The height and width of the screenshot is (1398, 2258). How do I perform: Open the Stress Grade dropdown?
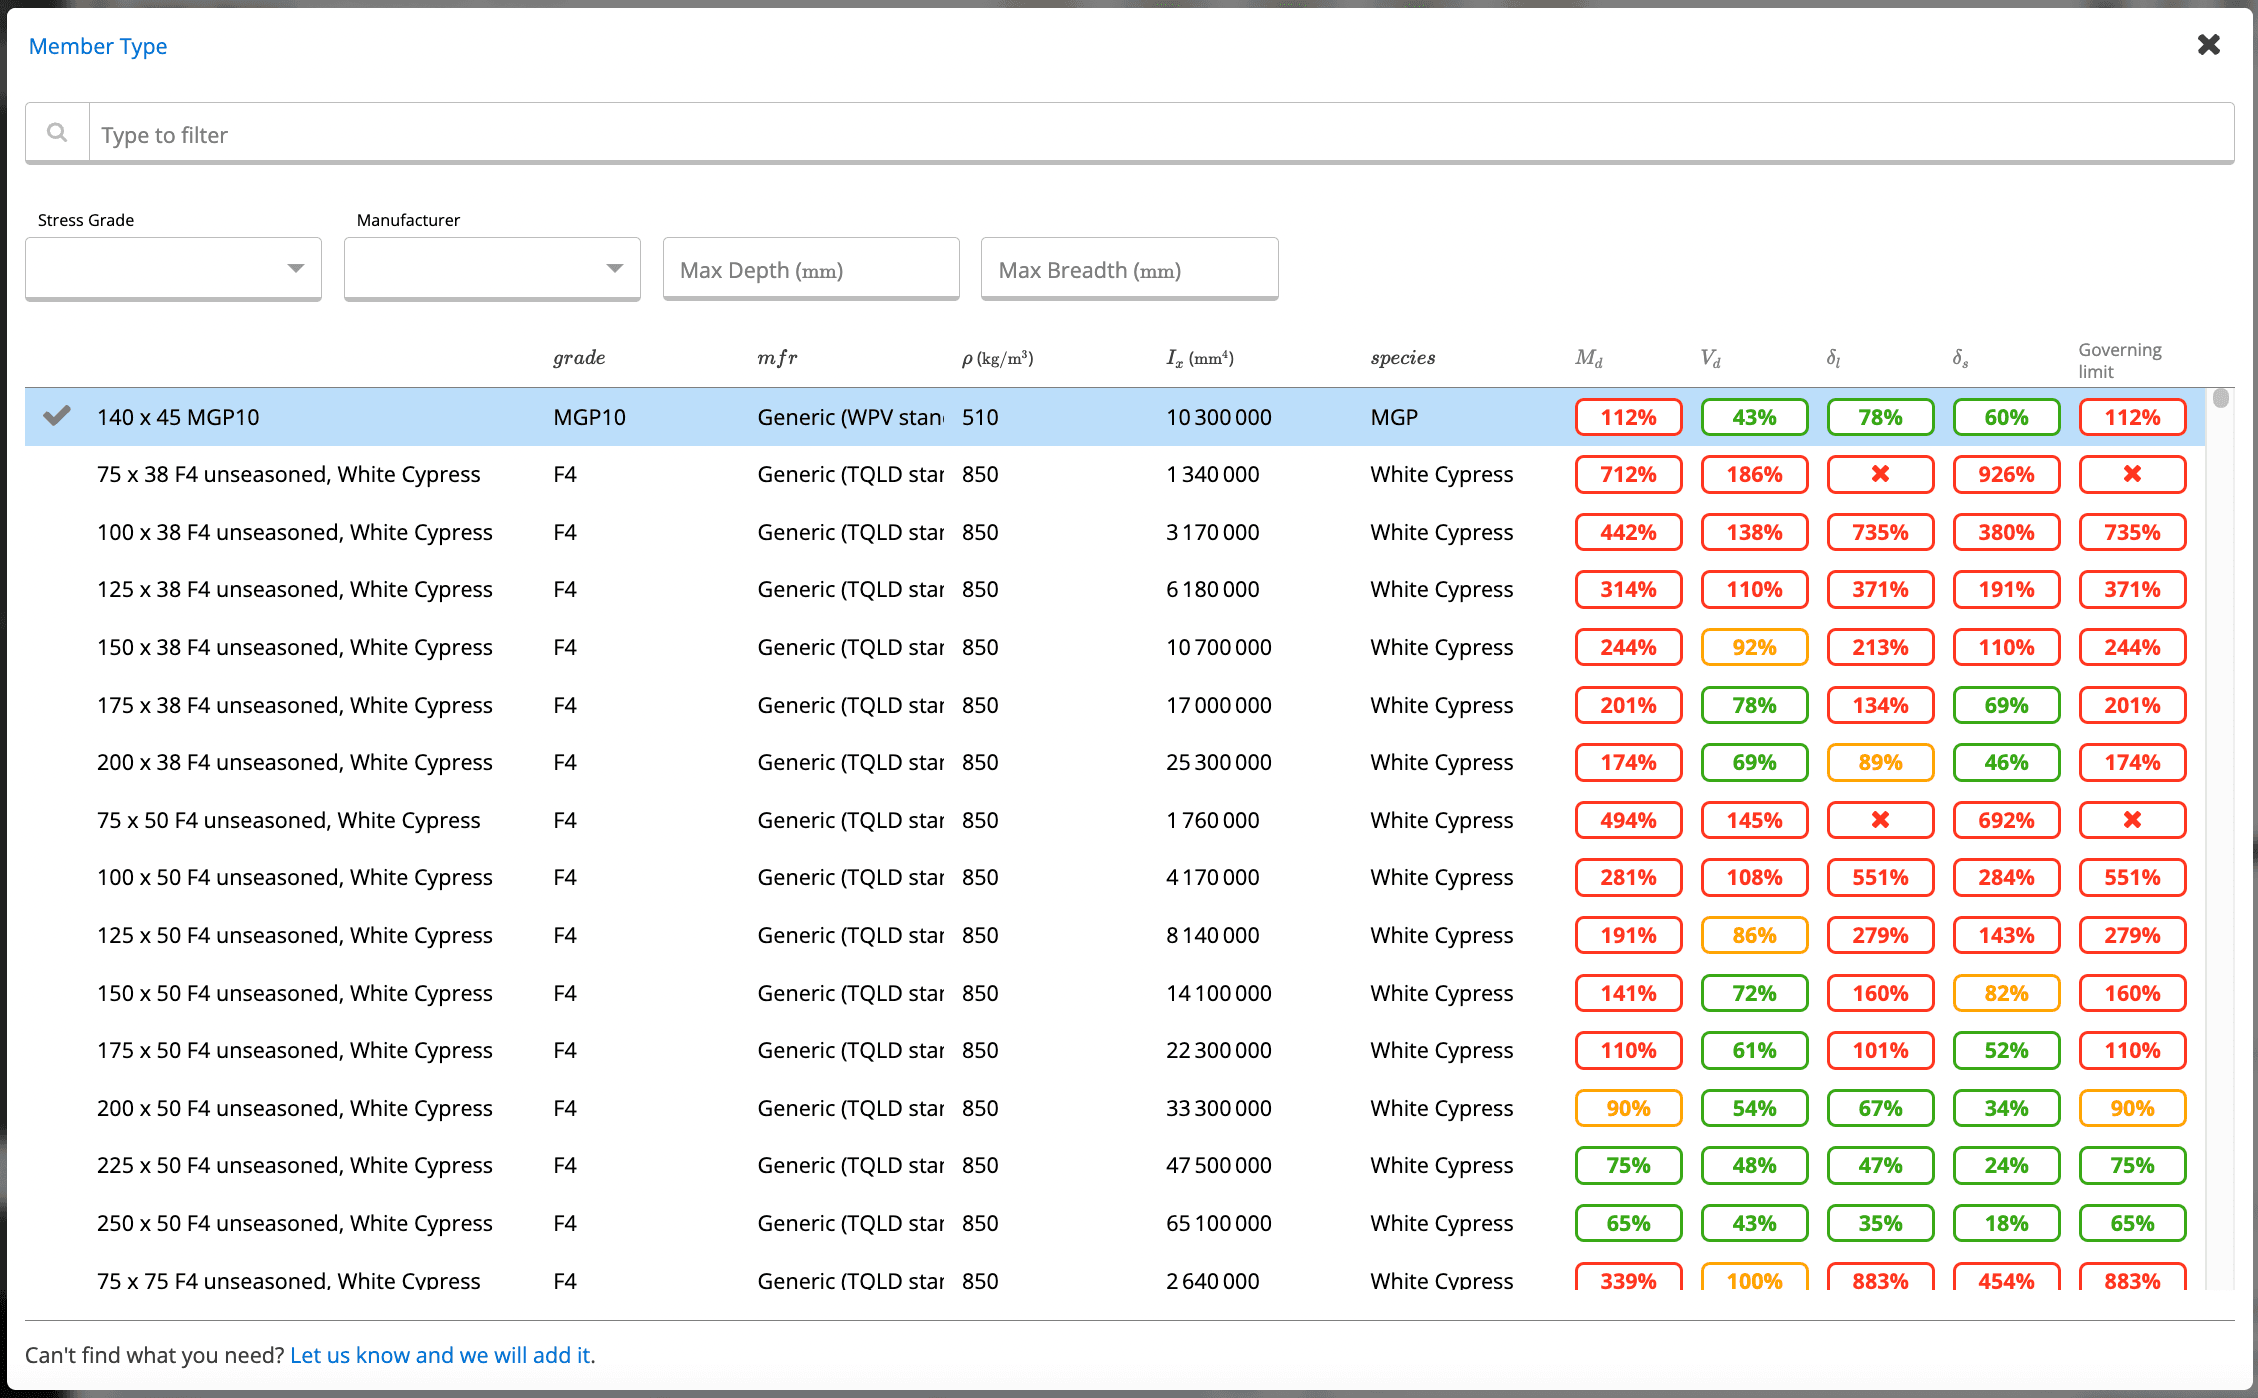click(x=173, y=268)
